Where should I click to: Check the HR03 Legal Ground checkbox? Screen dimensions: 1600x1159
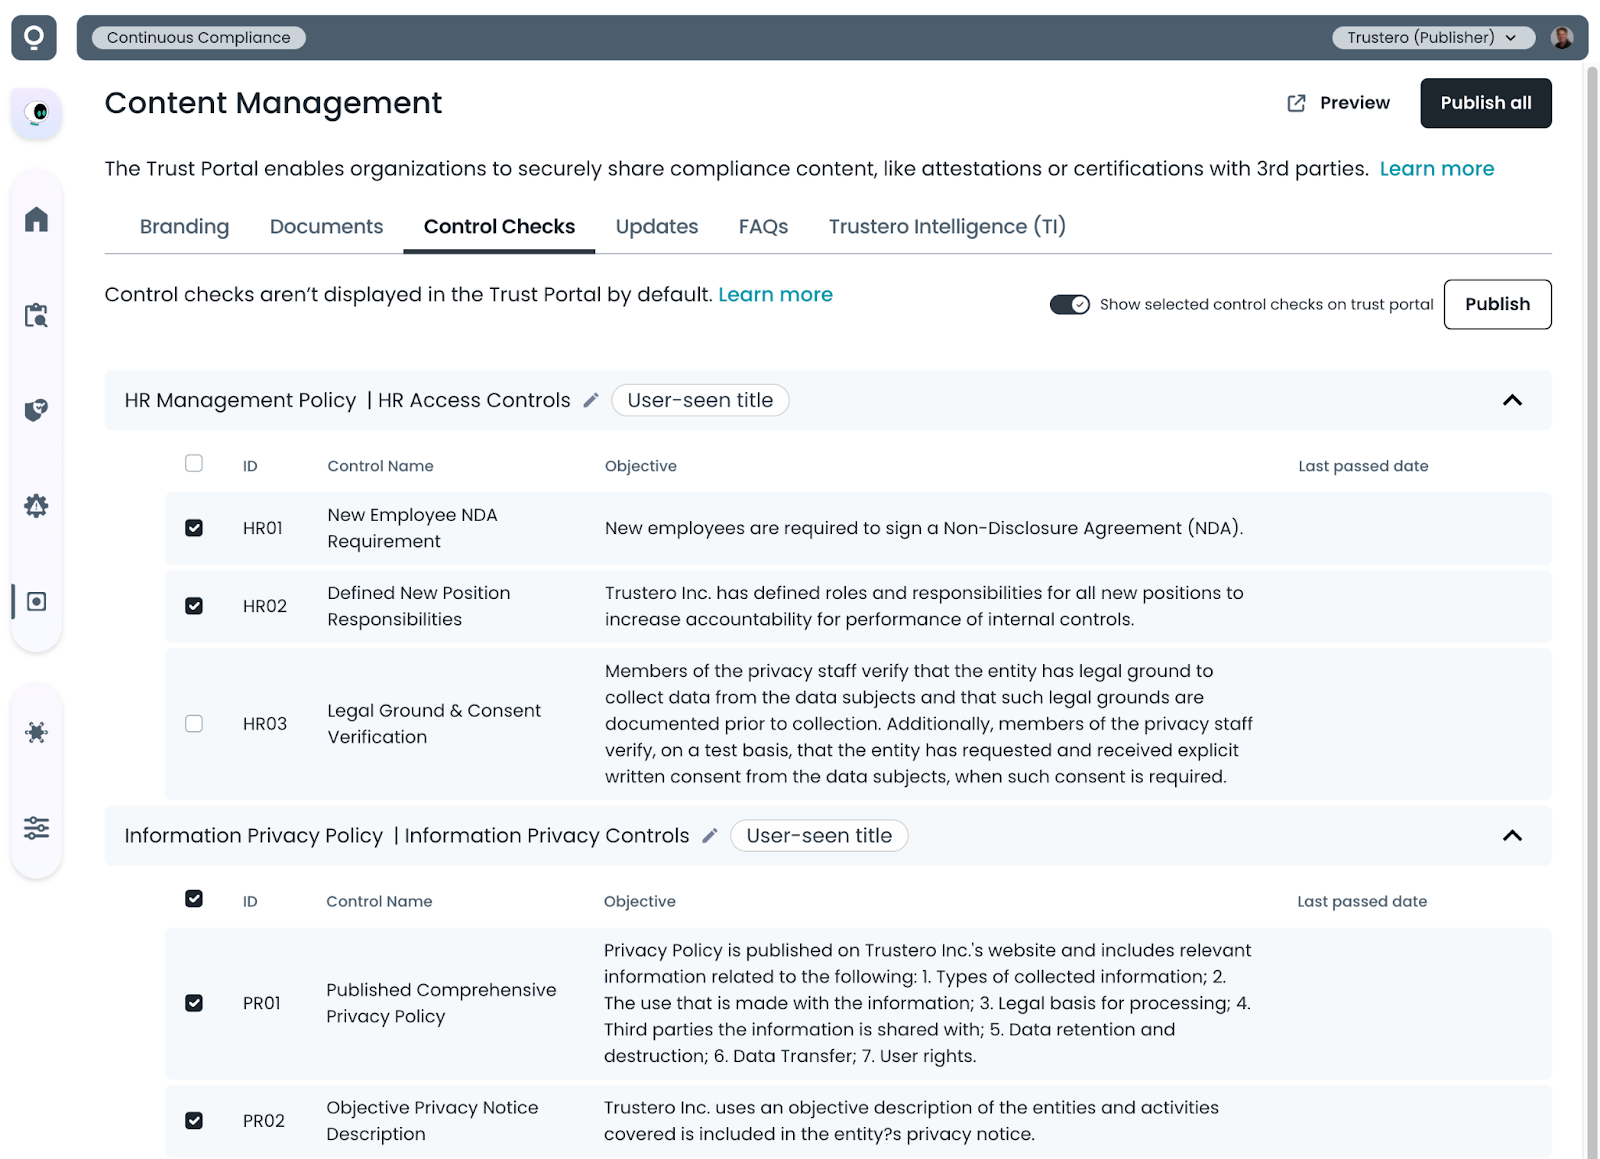coord(194,724)
